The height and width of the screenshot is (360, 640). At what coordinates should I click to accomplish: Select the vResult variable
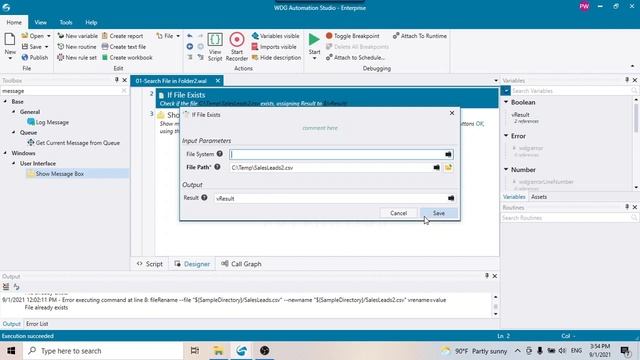pos(520,115)
